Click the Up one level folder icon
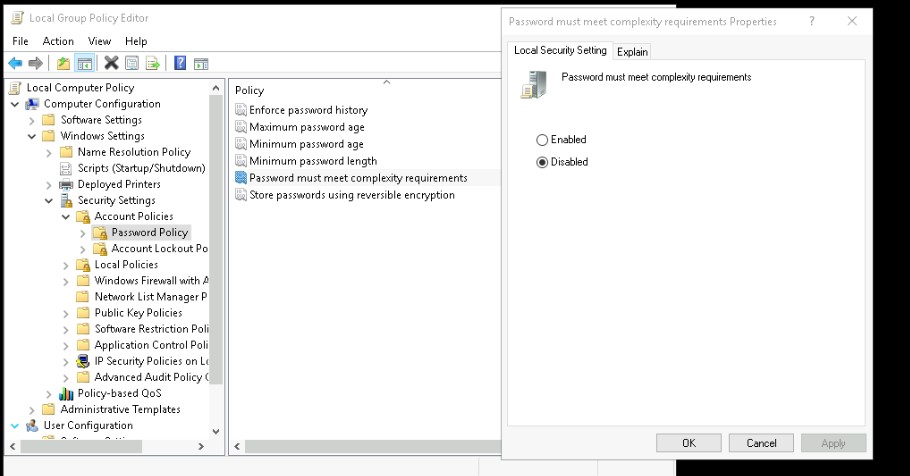Viewport: 910px width, 476px height. [63, 63]
